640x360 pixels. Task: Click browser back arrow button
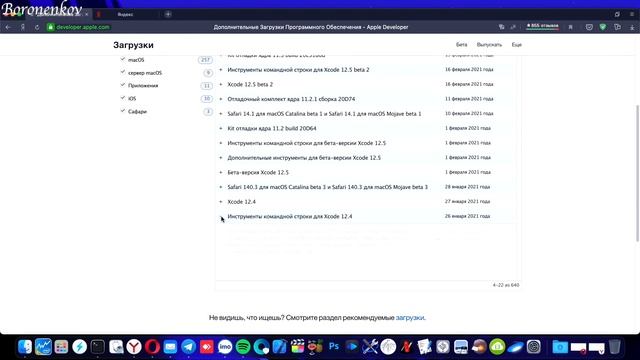point(8,27)
